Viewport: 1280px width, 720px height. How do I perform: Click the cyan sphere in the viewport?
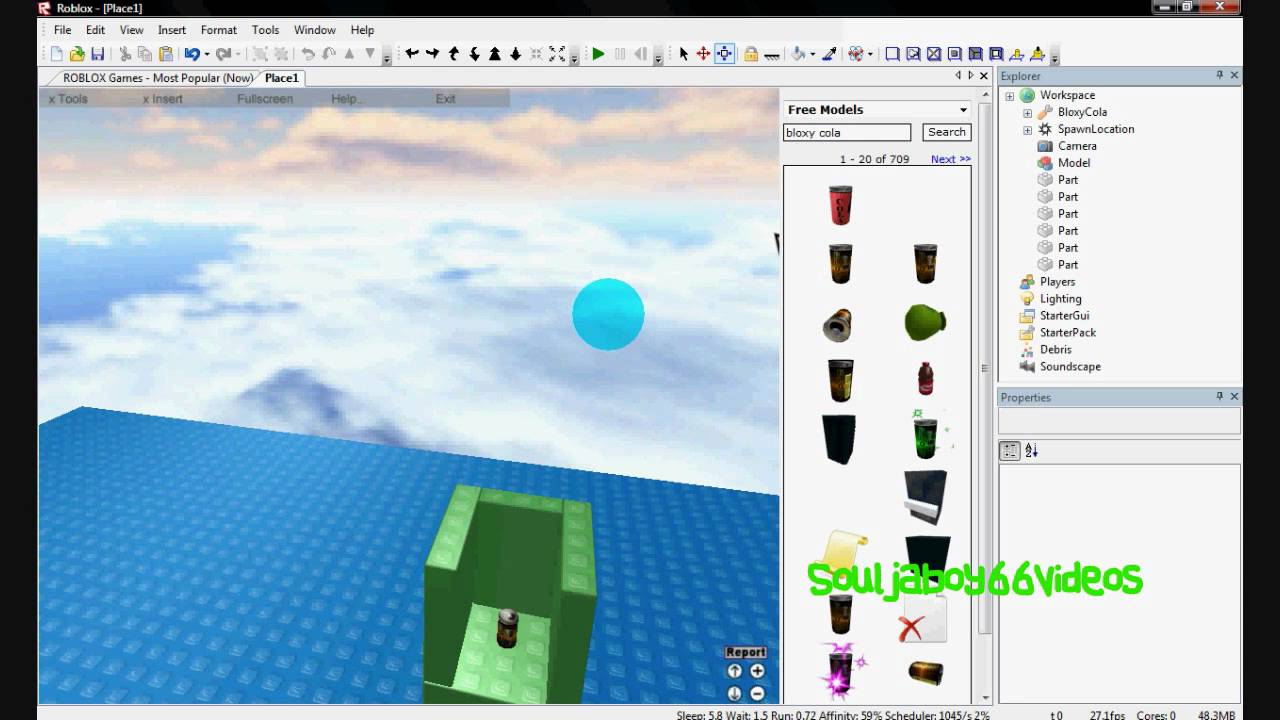point(608,314)
